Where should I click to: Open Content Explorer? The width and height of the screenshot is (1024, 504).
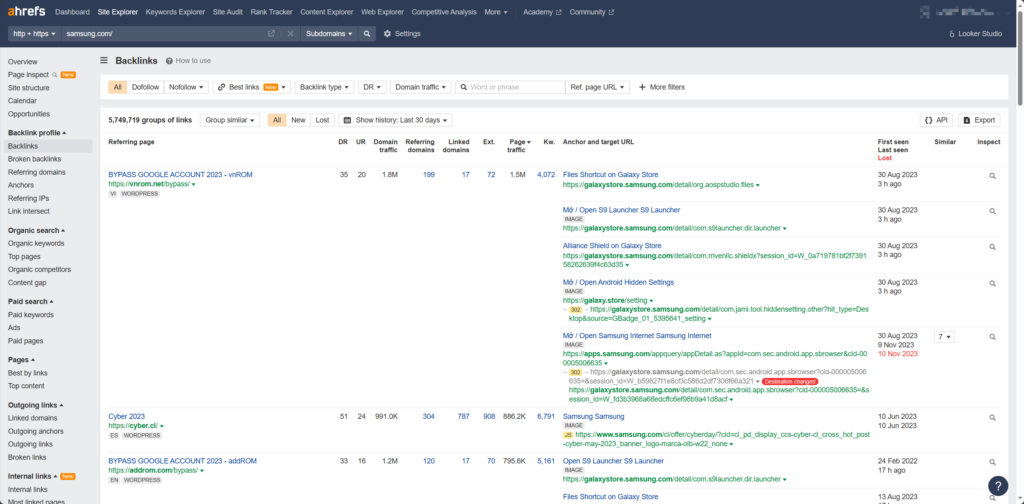327,12
